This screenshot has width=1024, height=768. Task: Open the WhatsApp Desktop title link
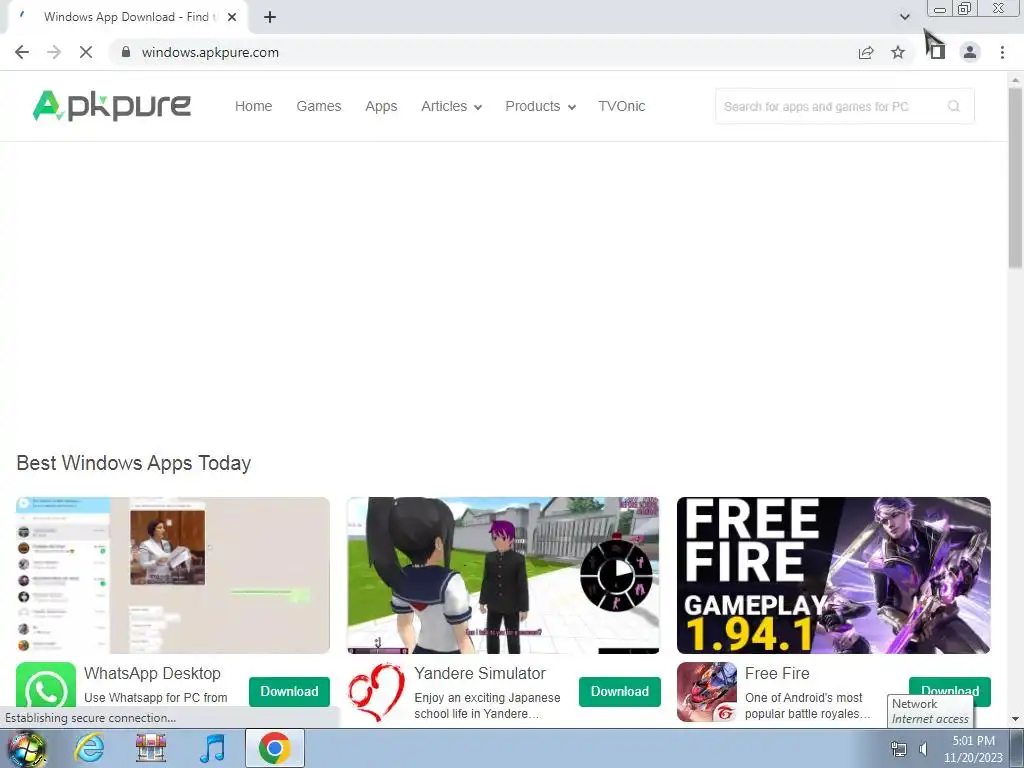point(152,673)
